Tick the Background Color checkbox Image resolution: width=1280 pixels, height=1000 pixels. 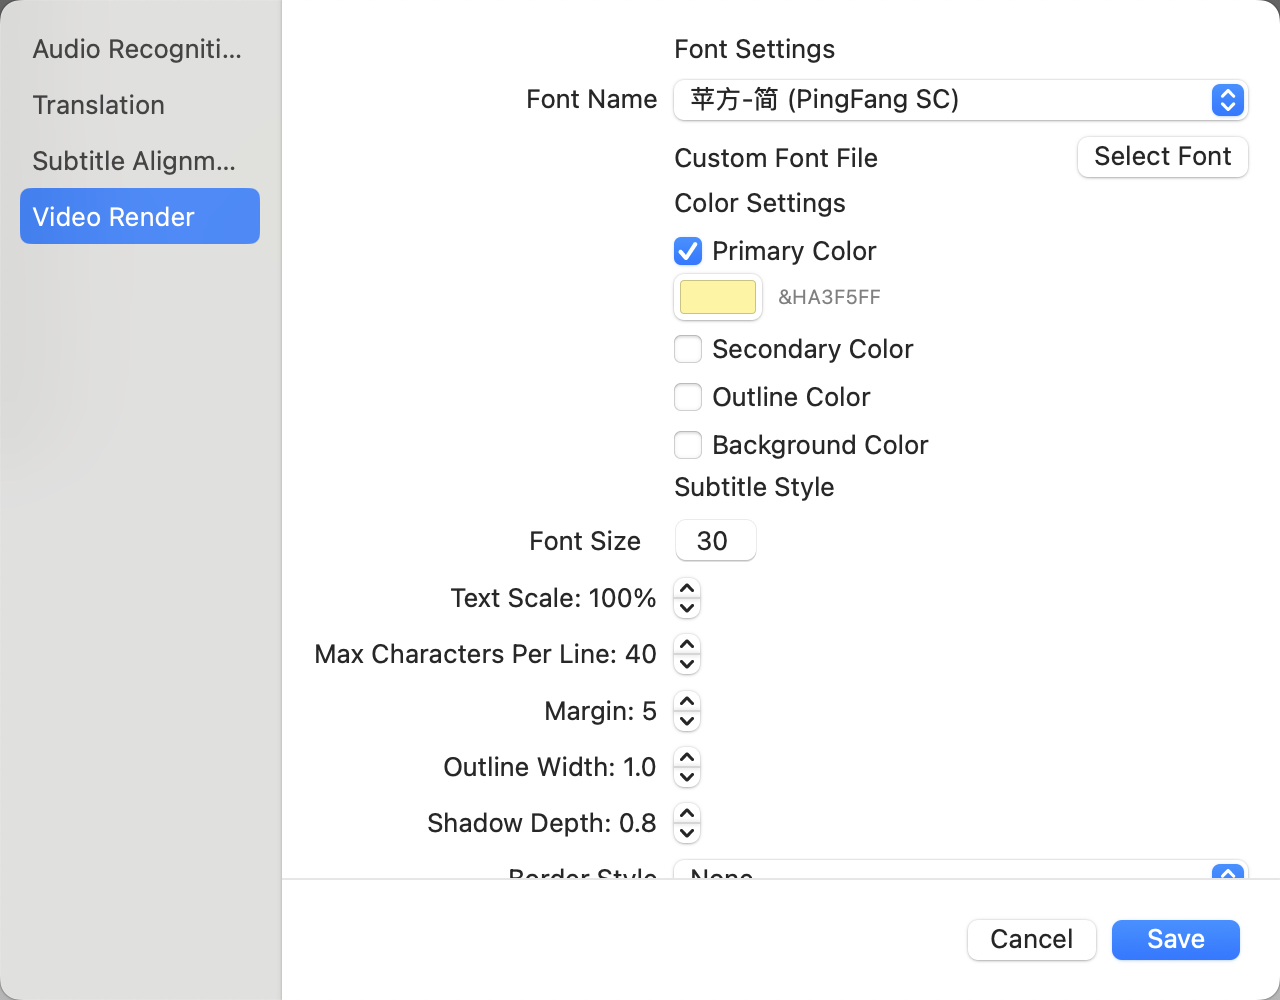coord(688,445)
